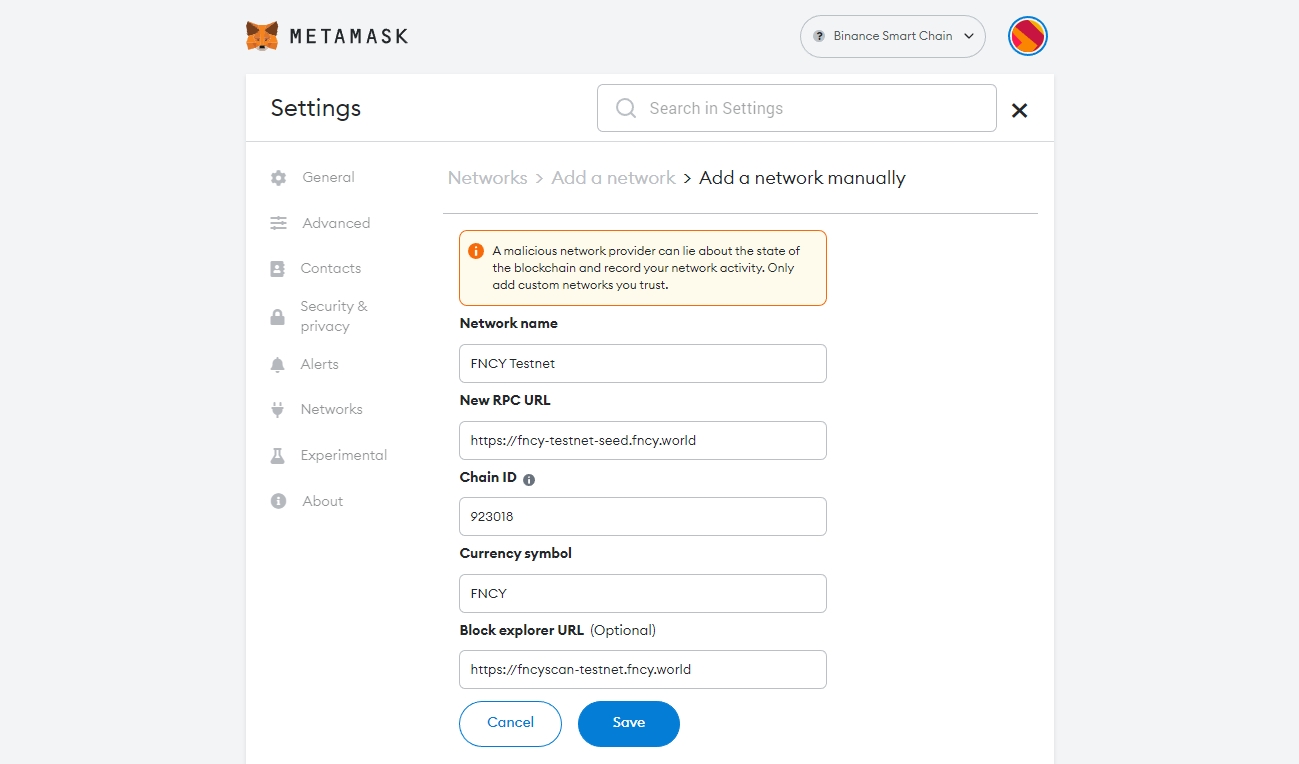Click the Contacts book icon

[x=278, y=269]
